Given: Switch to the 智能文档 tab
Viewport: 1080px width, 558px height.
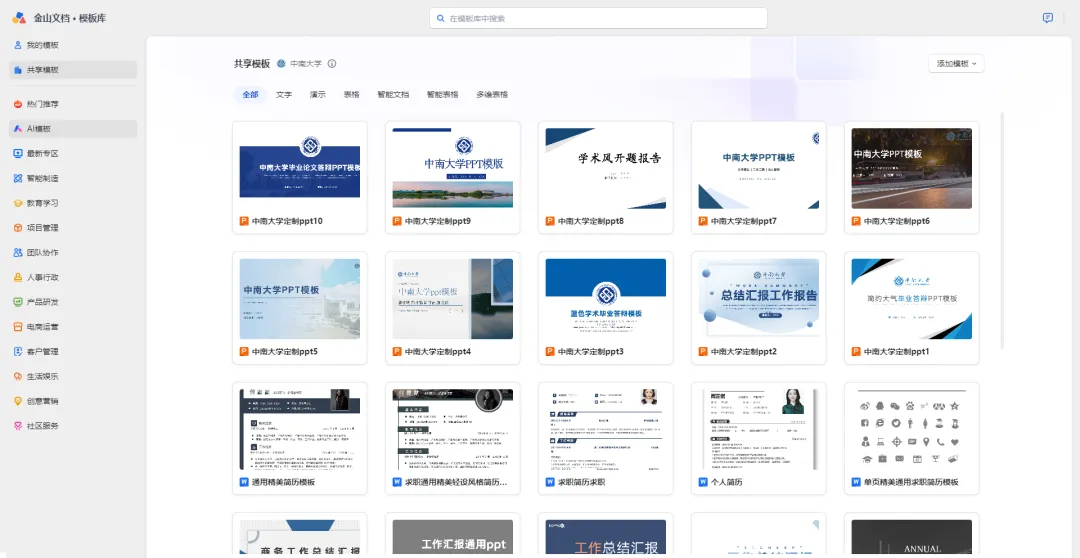Looking at the screenshot, I should coord(393,94).
